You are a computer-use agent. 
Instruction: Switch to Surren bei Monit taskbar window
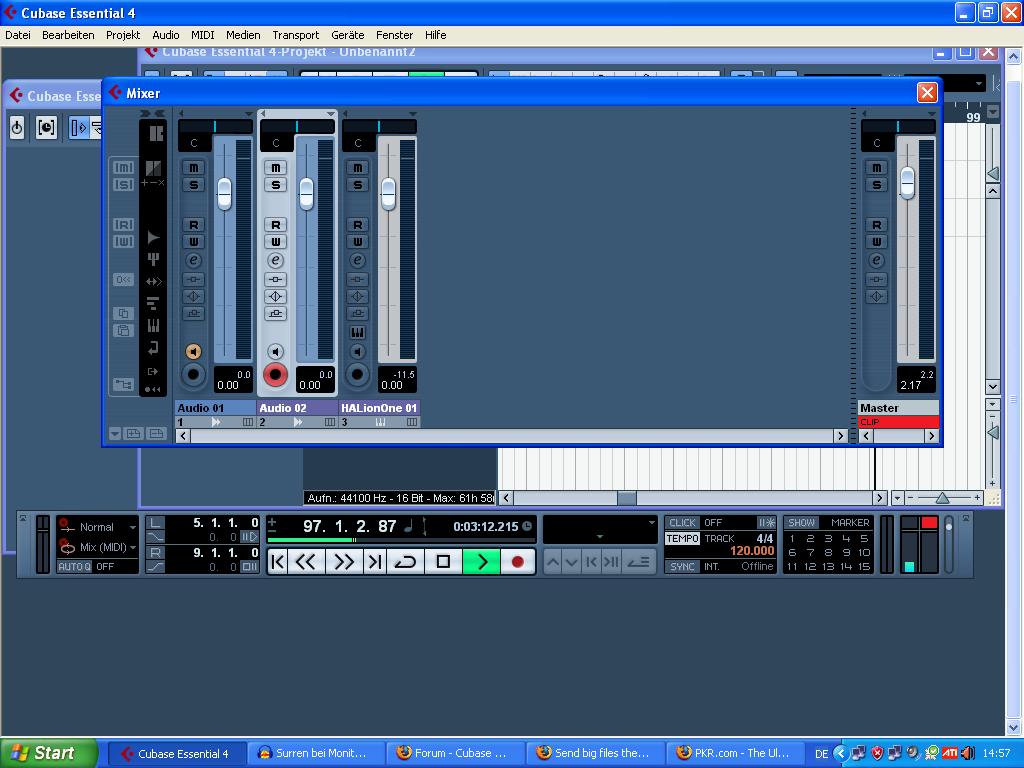(x=317, y=753)
